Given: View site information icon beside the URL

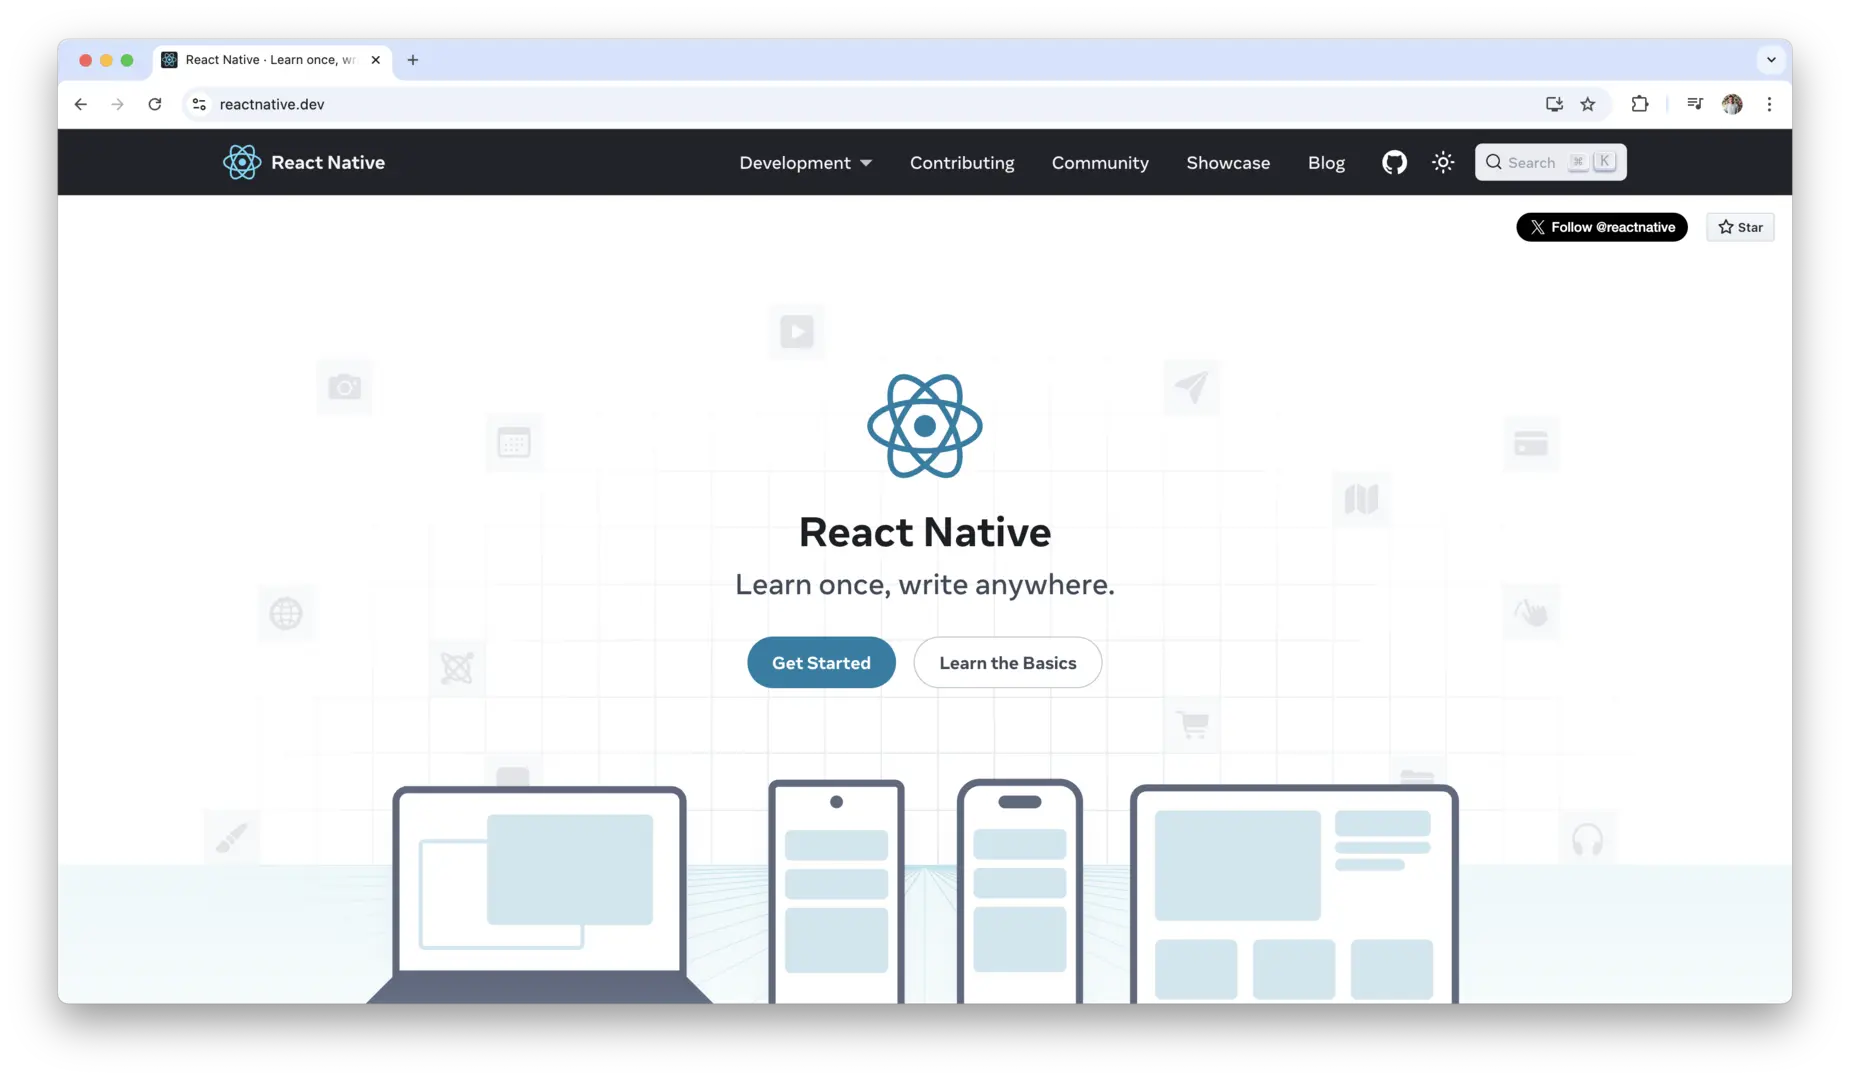Looking at the screenshot, I should point(199,104).
